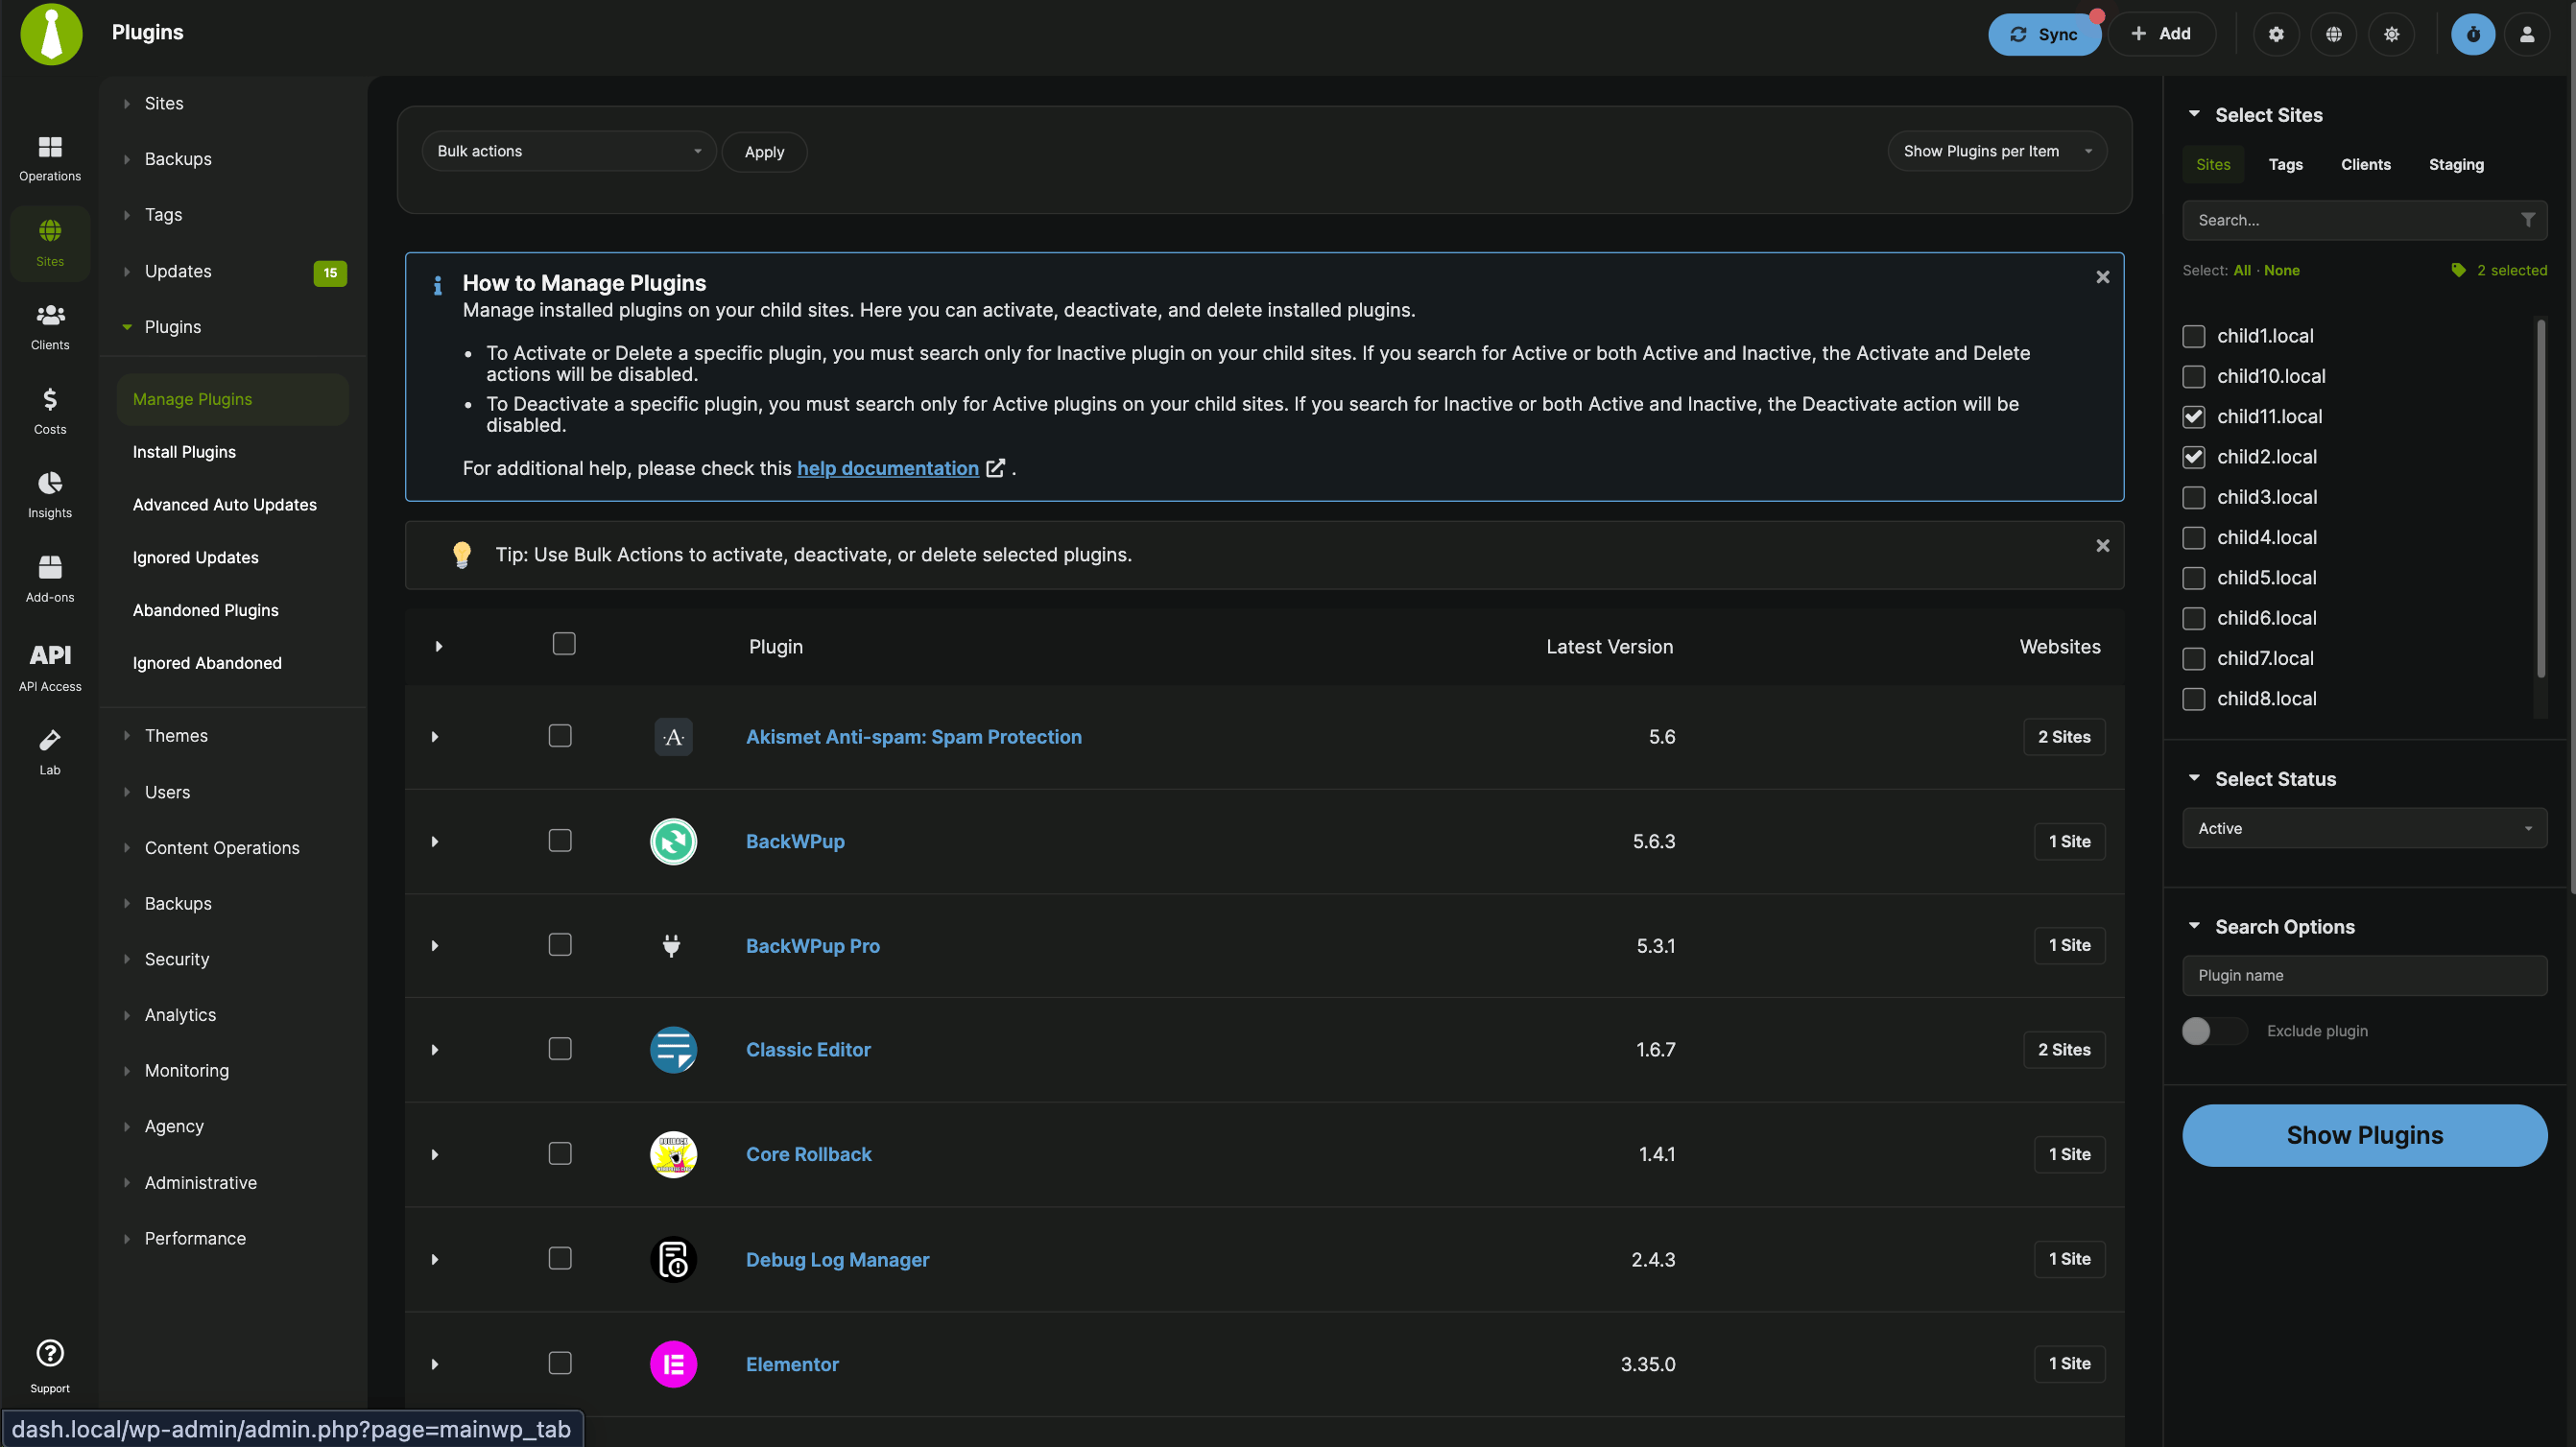Click the Core Rollback plugin icon
This screenshot has width=2576, height=1447.
tap(673, 1154)
